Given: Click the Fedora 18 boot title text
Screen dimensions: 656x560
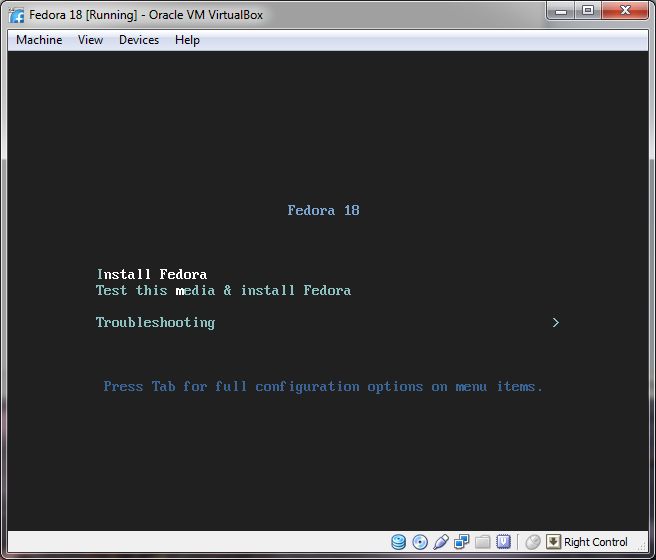Looking at the screenshot, I should pyautogui.click(x=323, y=210).
